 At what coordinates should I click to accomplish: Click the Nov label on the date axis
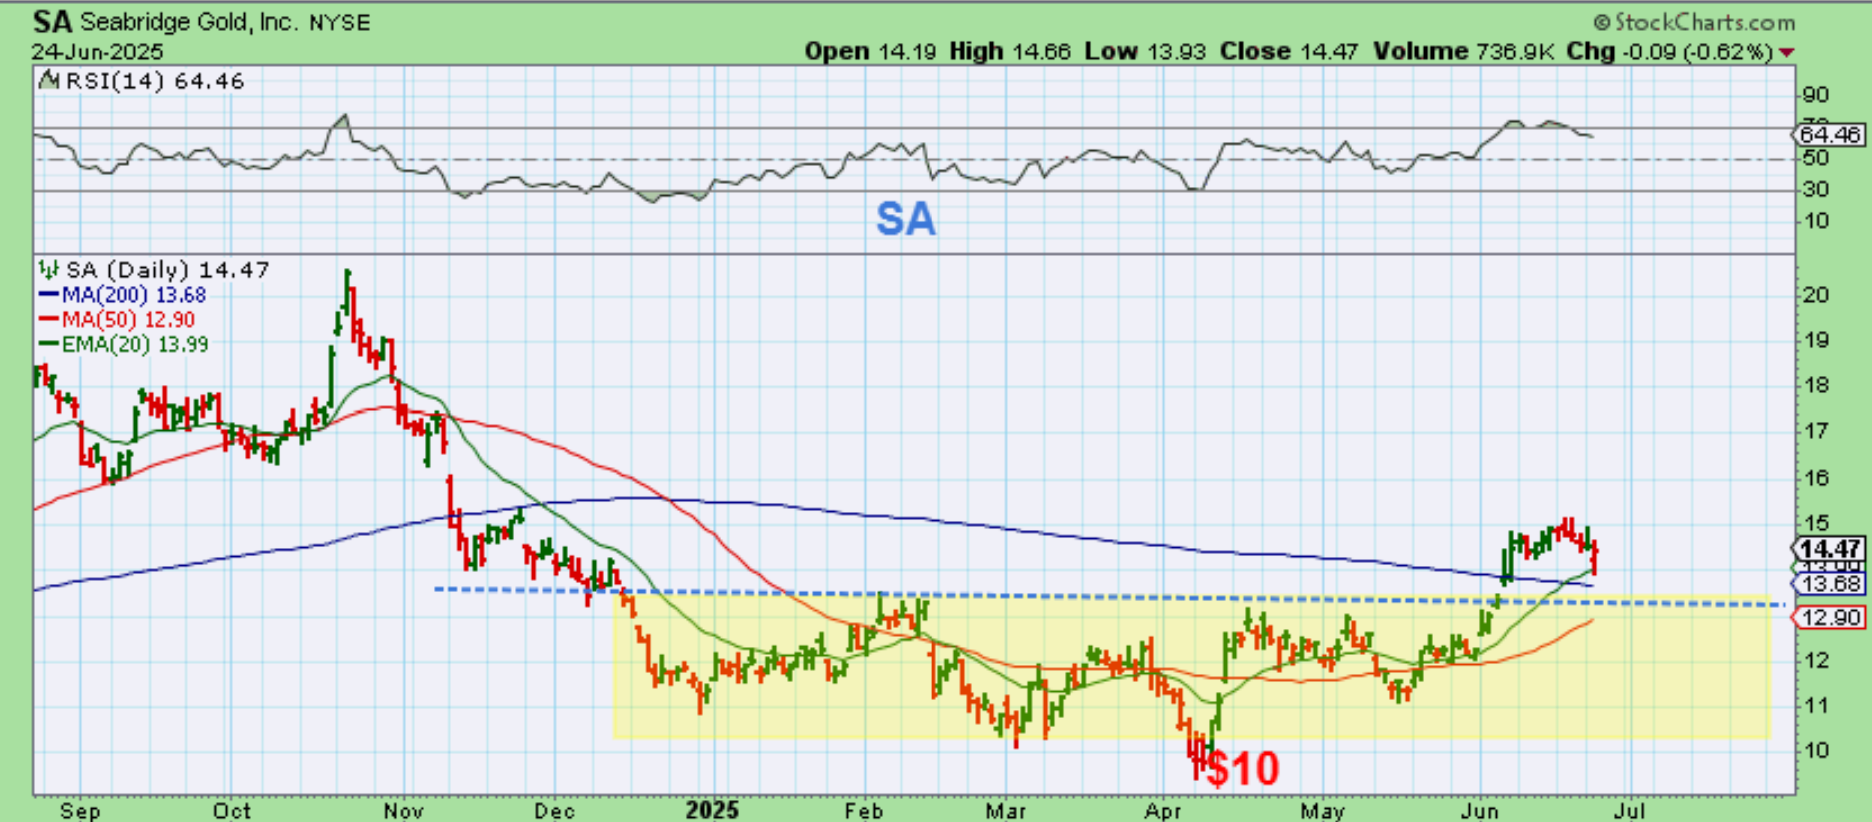tap(404, 810)
